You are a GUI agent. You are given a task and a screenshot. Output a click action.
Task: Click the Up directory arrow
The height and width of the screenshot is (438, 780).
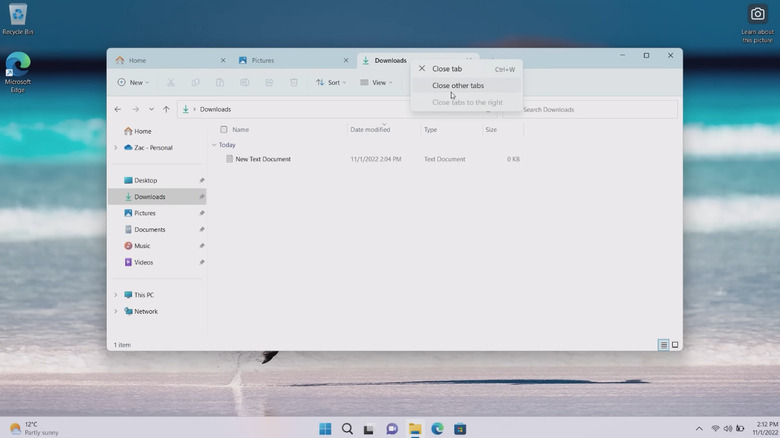166,109
